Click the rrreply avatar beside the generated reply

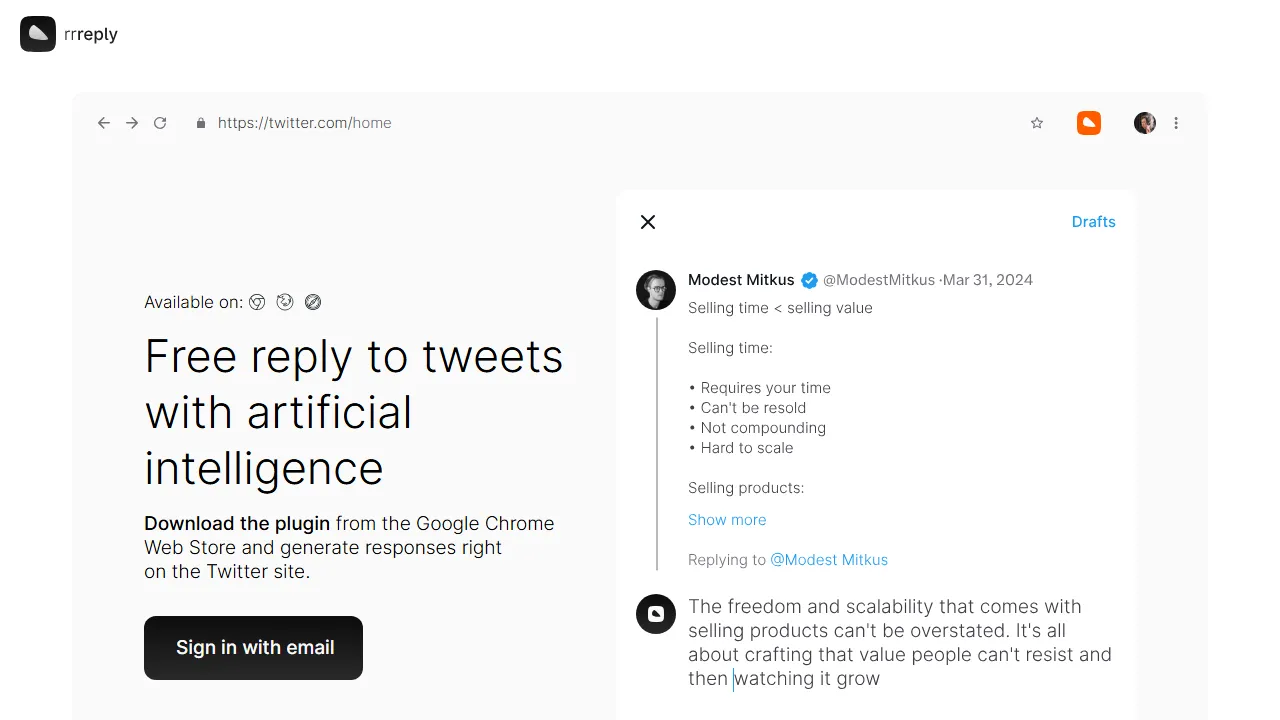pos(656,614)
